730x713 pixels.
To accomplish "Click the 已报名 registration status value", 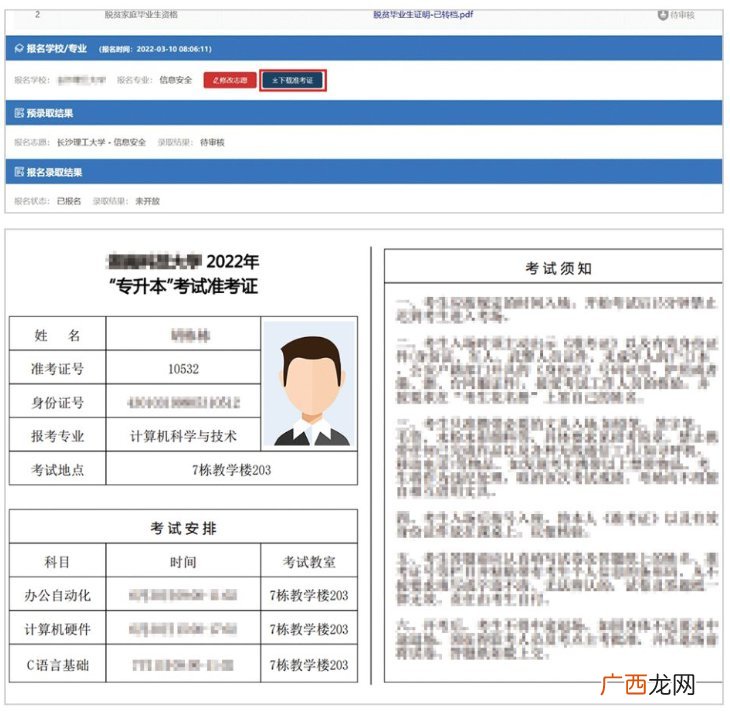I will tap(69, 201).
